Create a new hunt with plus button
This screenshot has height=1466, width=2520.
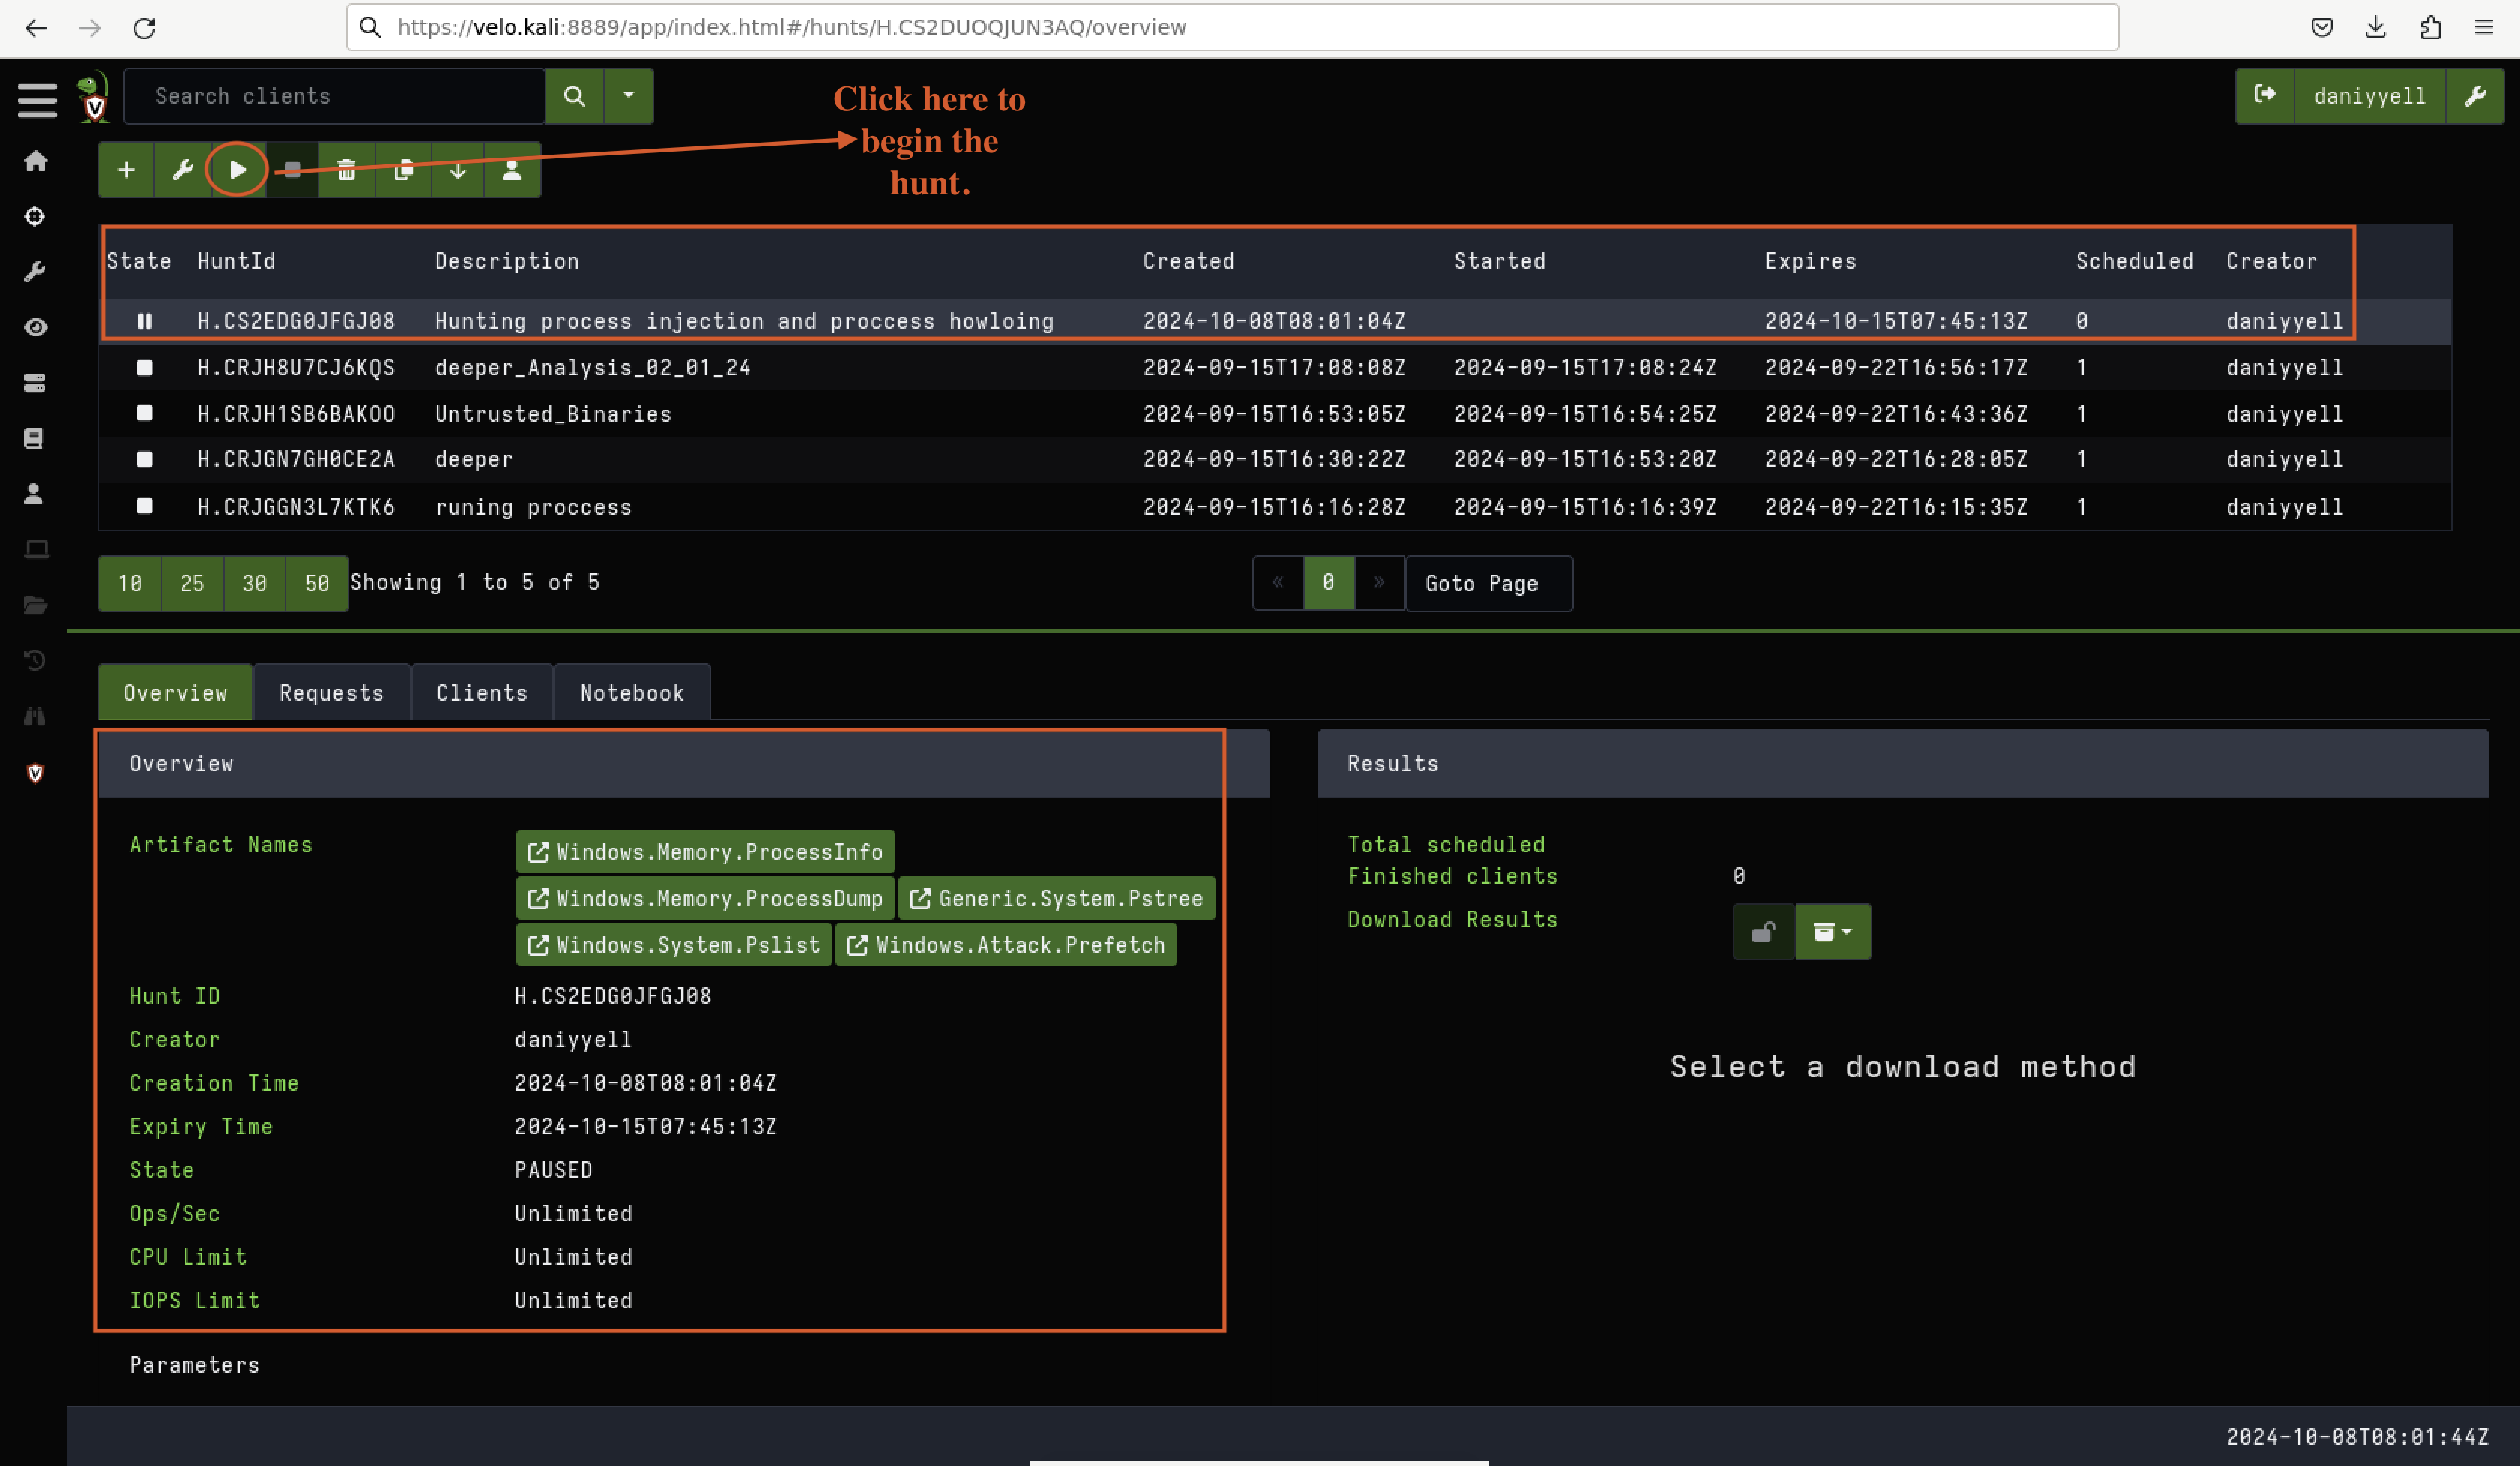[x=126, y=170]
